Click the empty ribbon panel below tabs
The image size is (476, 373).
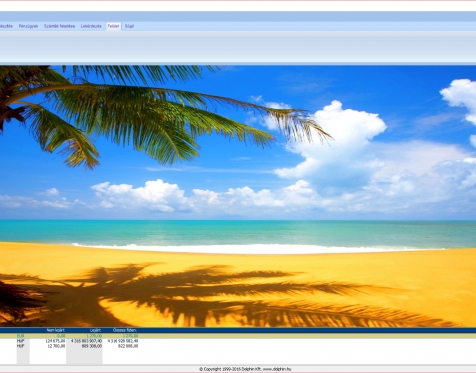click(x=238, y=46)
